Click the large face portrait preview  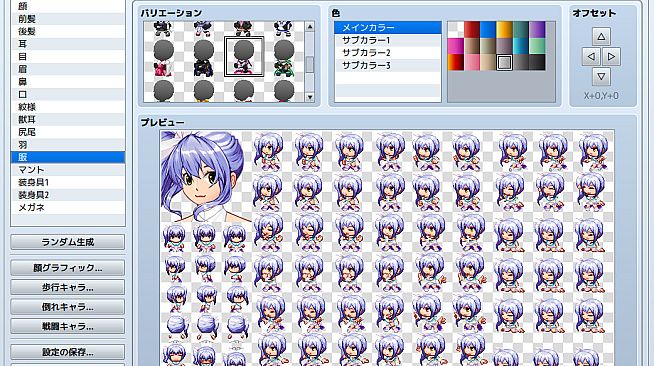(x=206, y=176)
